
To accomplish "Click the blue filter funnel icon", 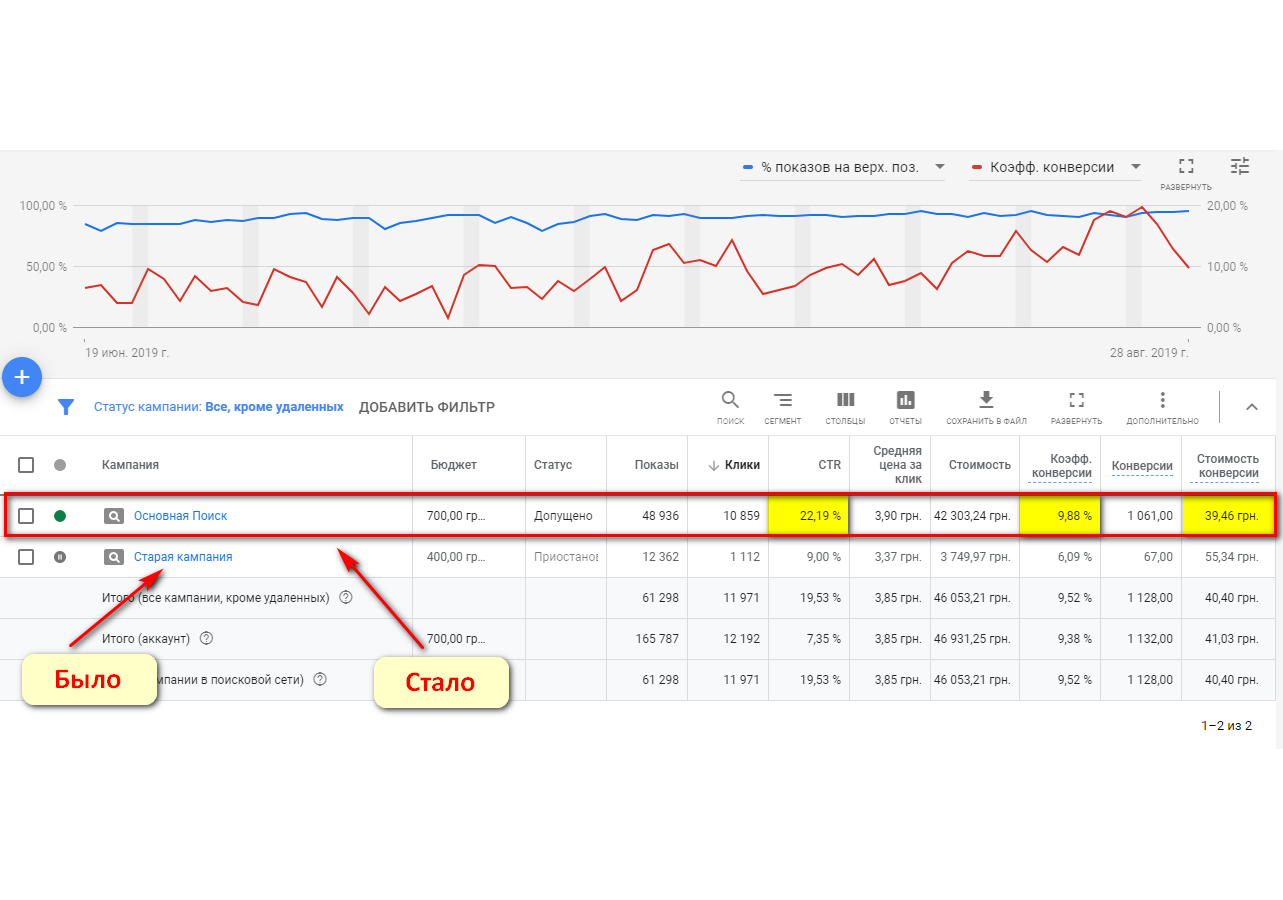I will click(x=66, y=407).
